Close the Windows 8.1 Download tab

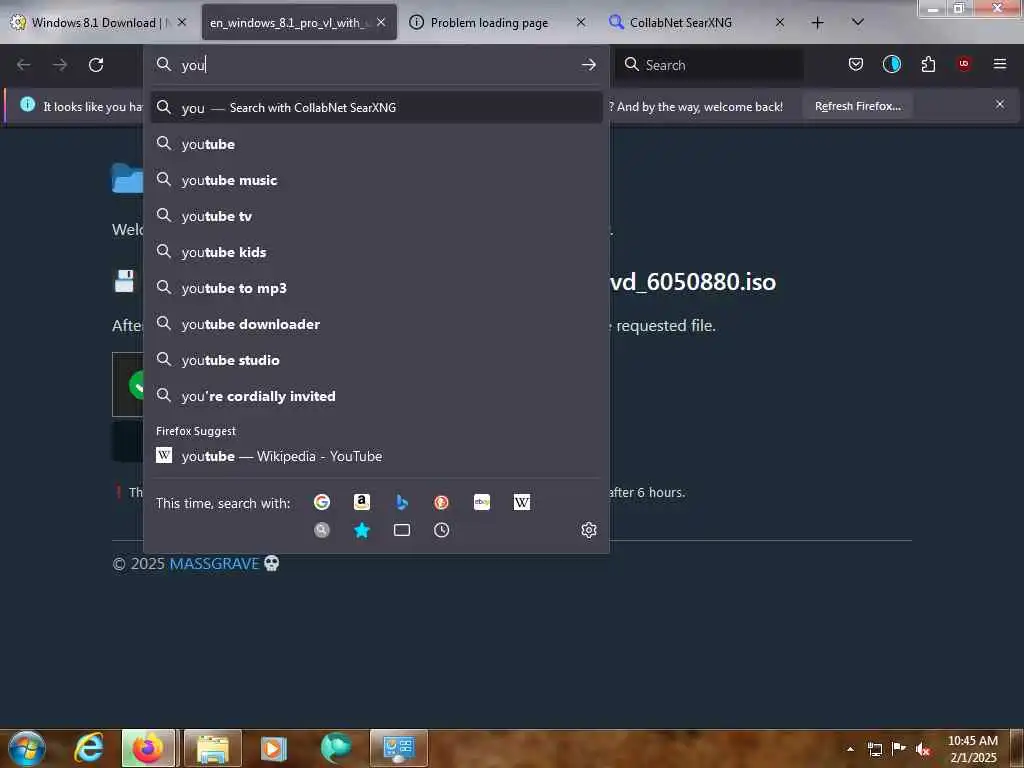[x=182, y=23]
